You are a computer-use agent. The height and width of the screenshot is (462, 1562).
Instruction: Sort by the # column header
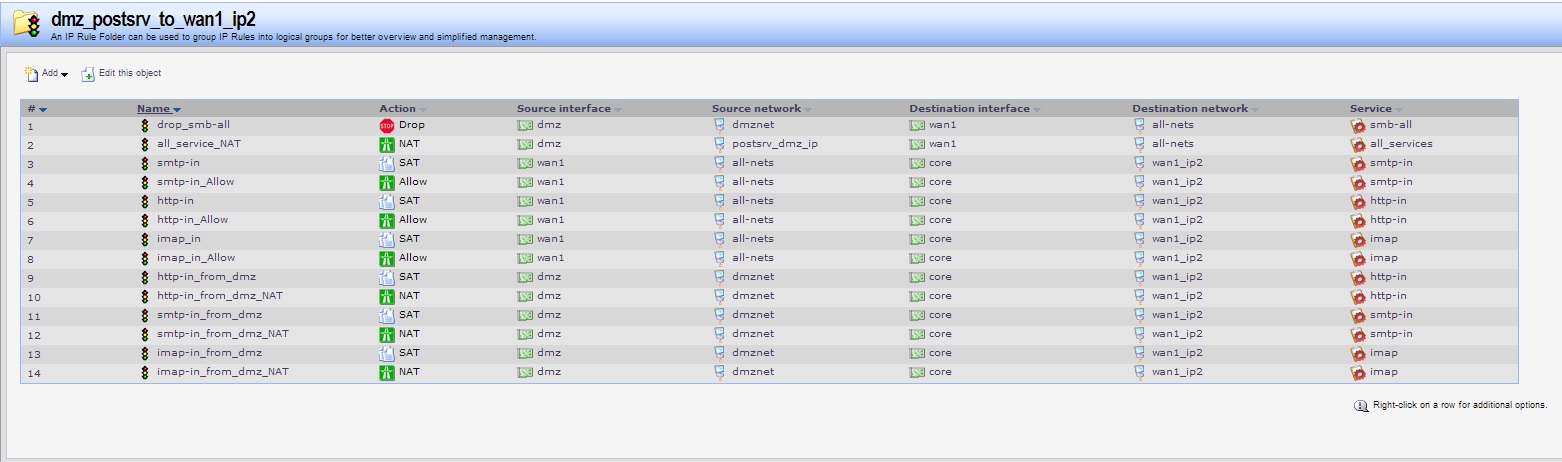(32, 109)
